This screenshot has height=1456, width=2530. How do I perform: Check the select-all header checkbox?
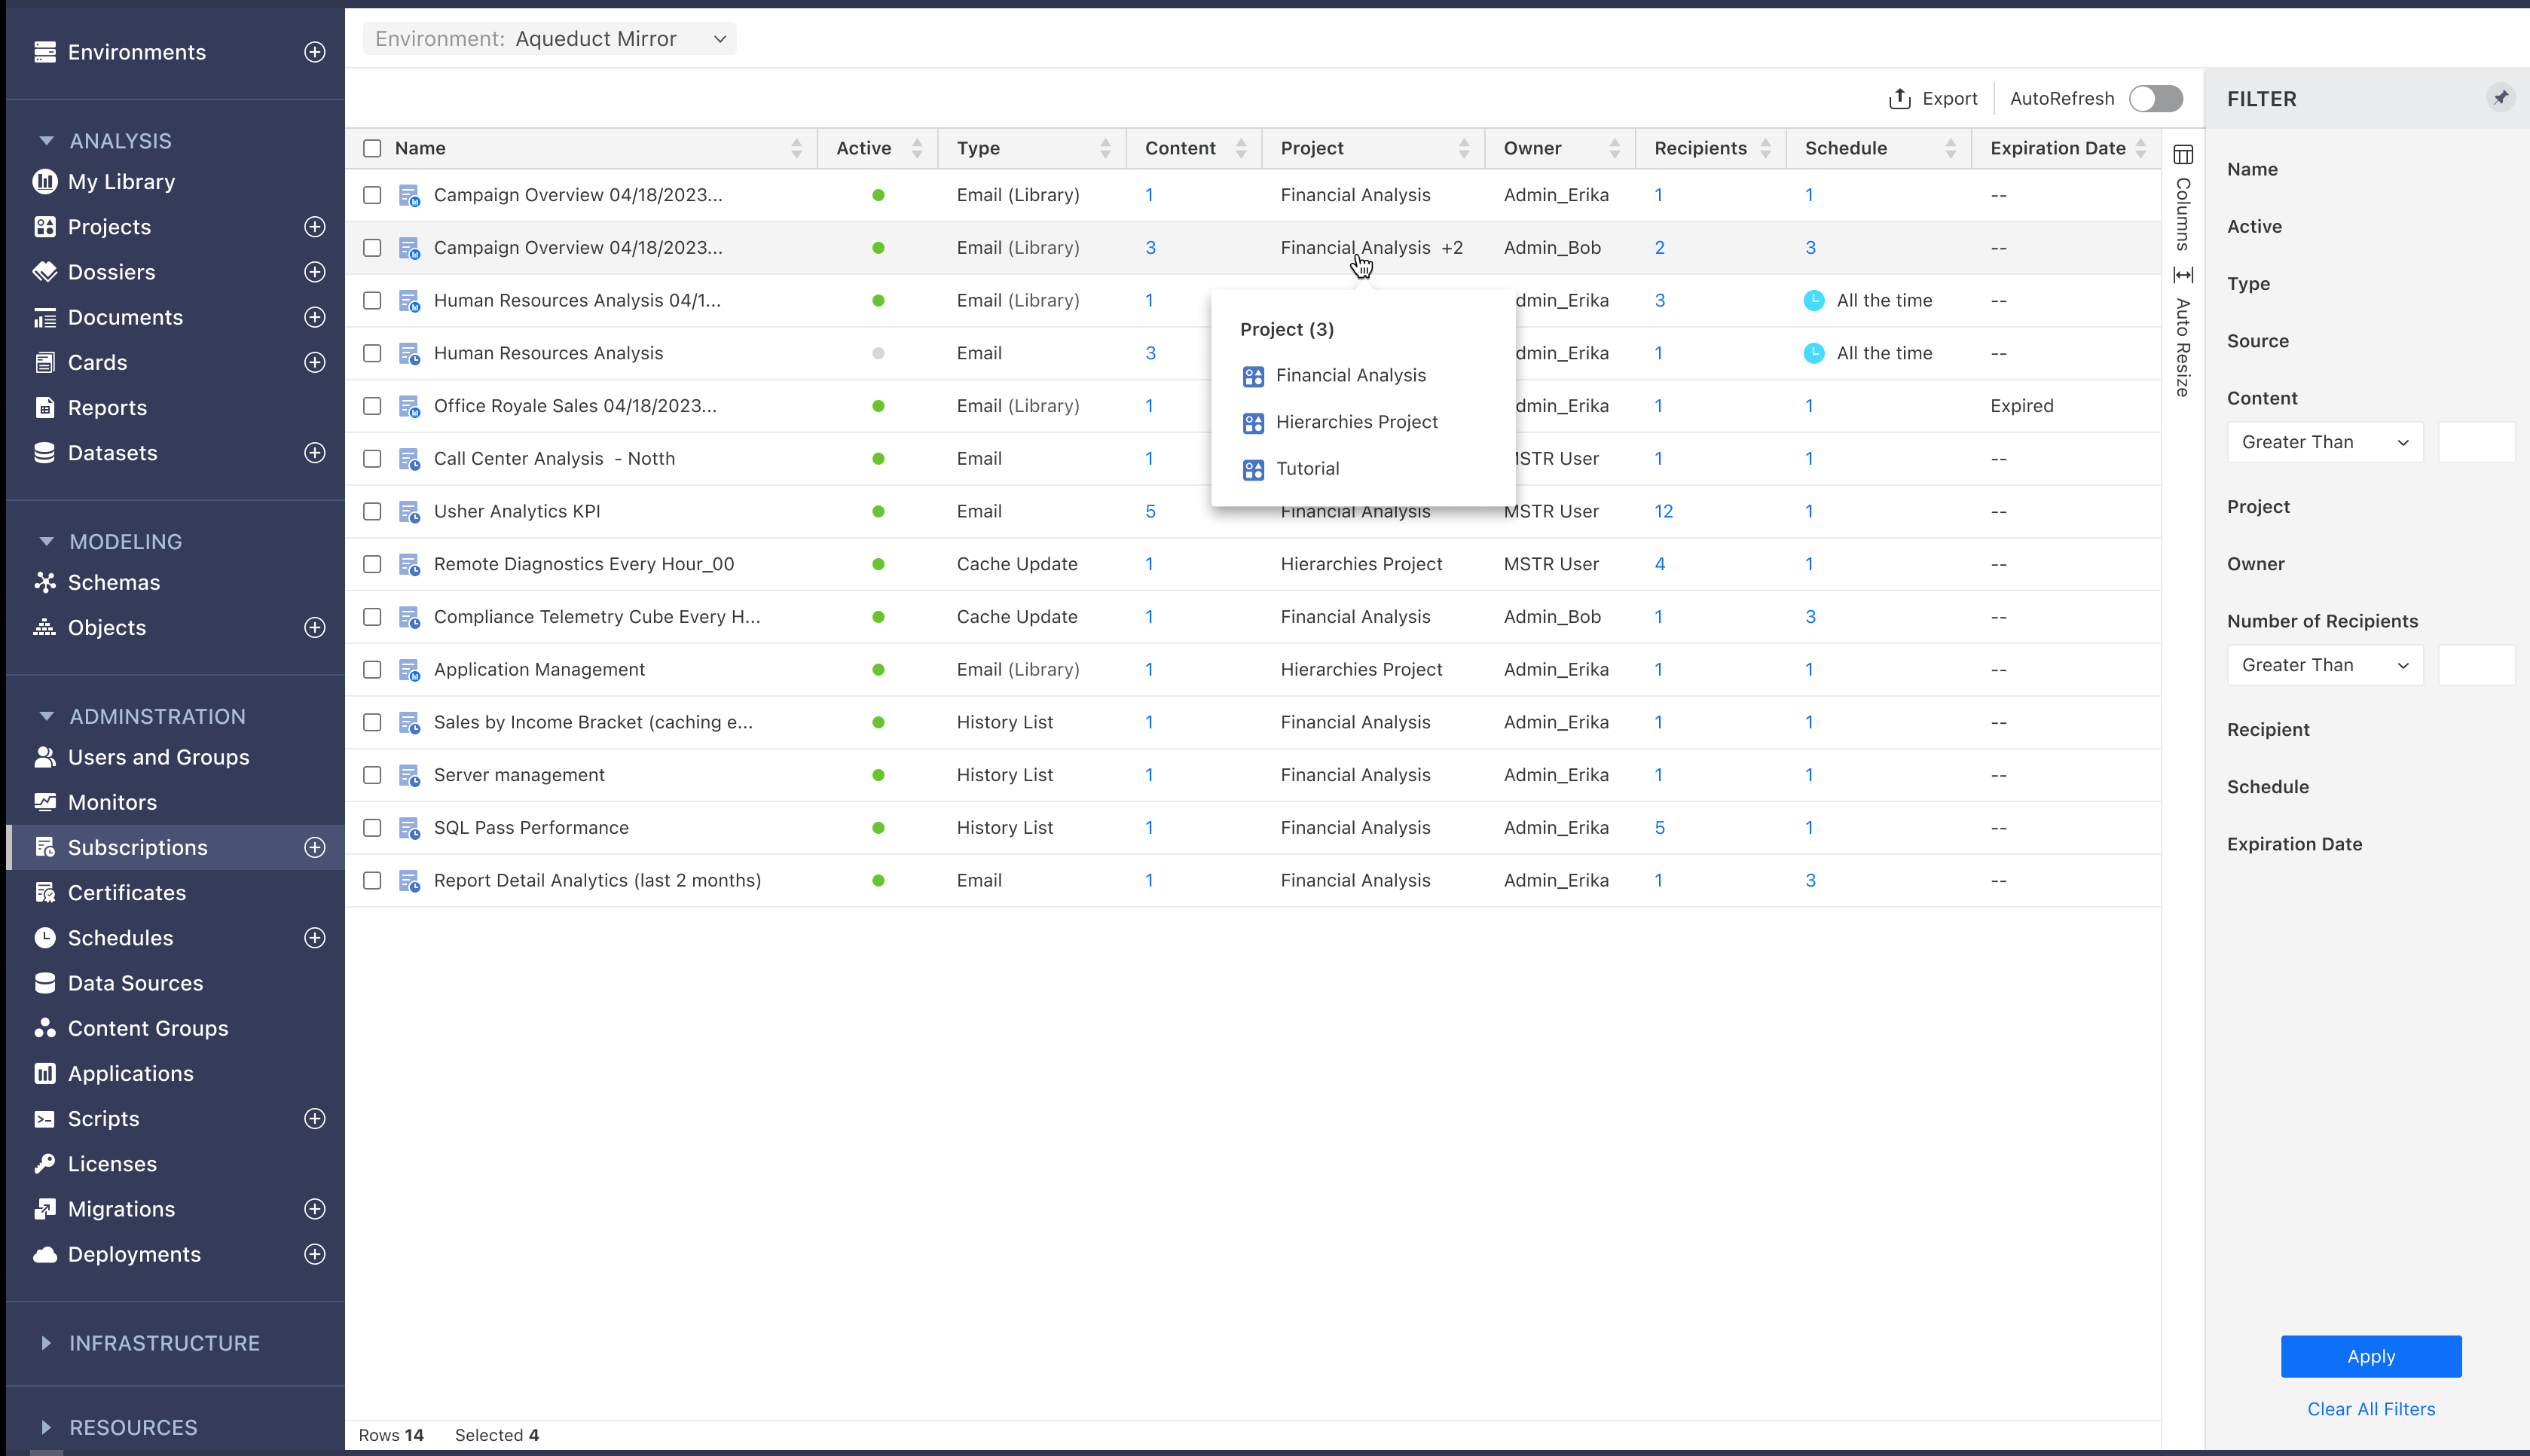tap(372, 148)
